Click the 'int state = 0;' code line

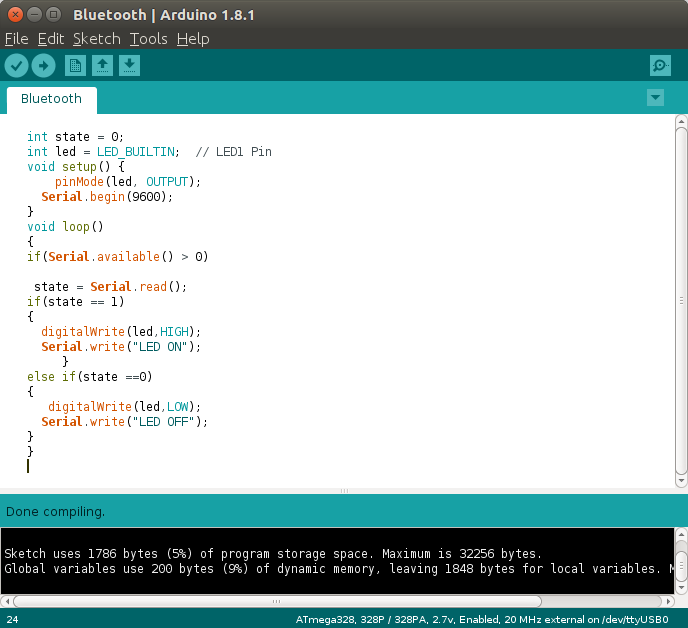[75, 137]
